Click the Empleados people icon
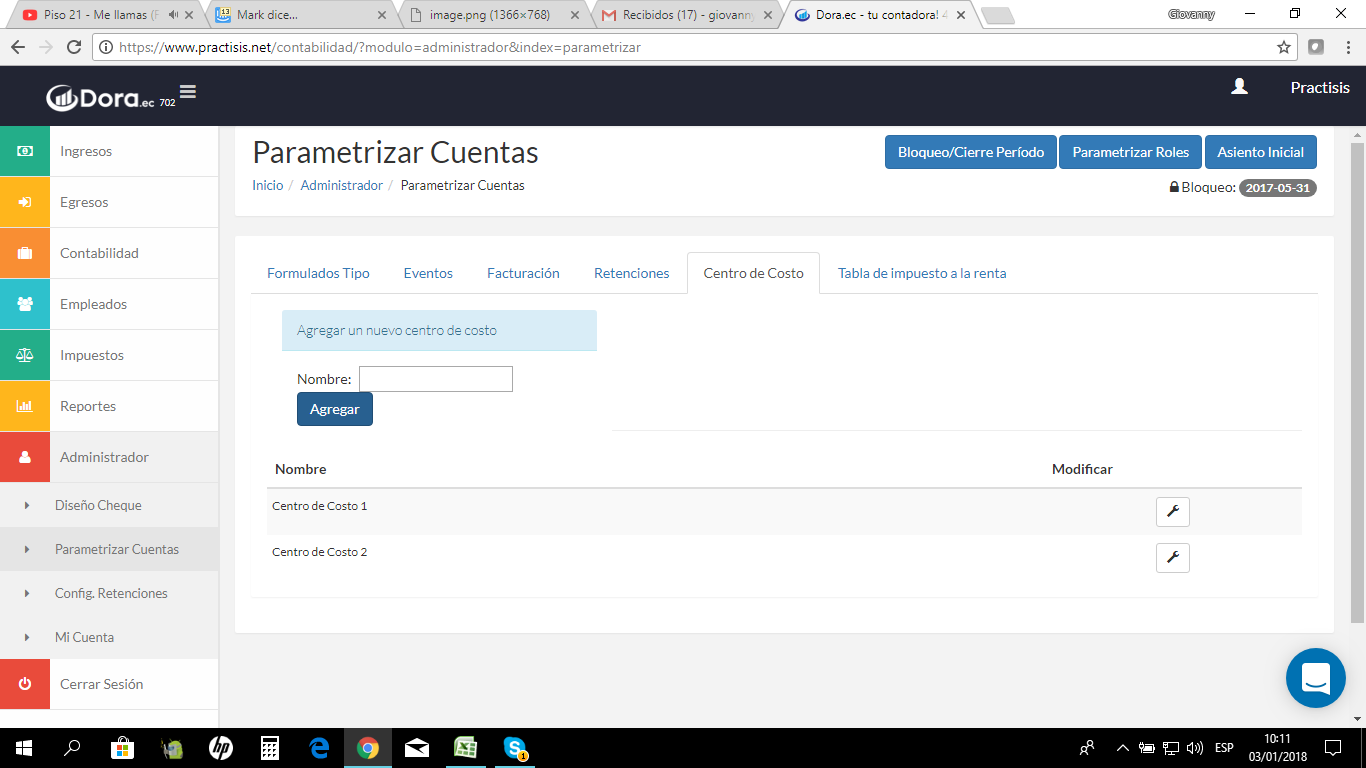The width and height of the screenshot is (1366, 768). coord(25,304)
